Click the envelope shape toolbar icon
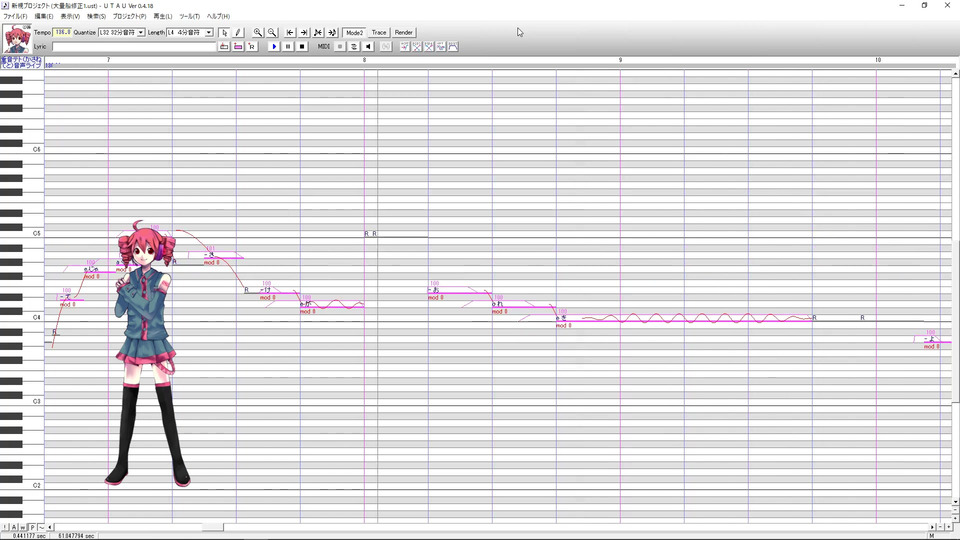Screen dimensions: 960x540 (453, 47)
